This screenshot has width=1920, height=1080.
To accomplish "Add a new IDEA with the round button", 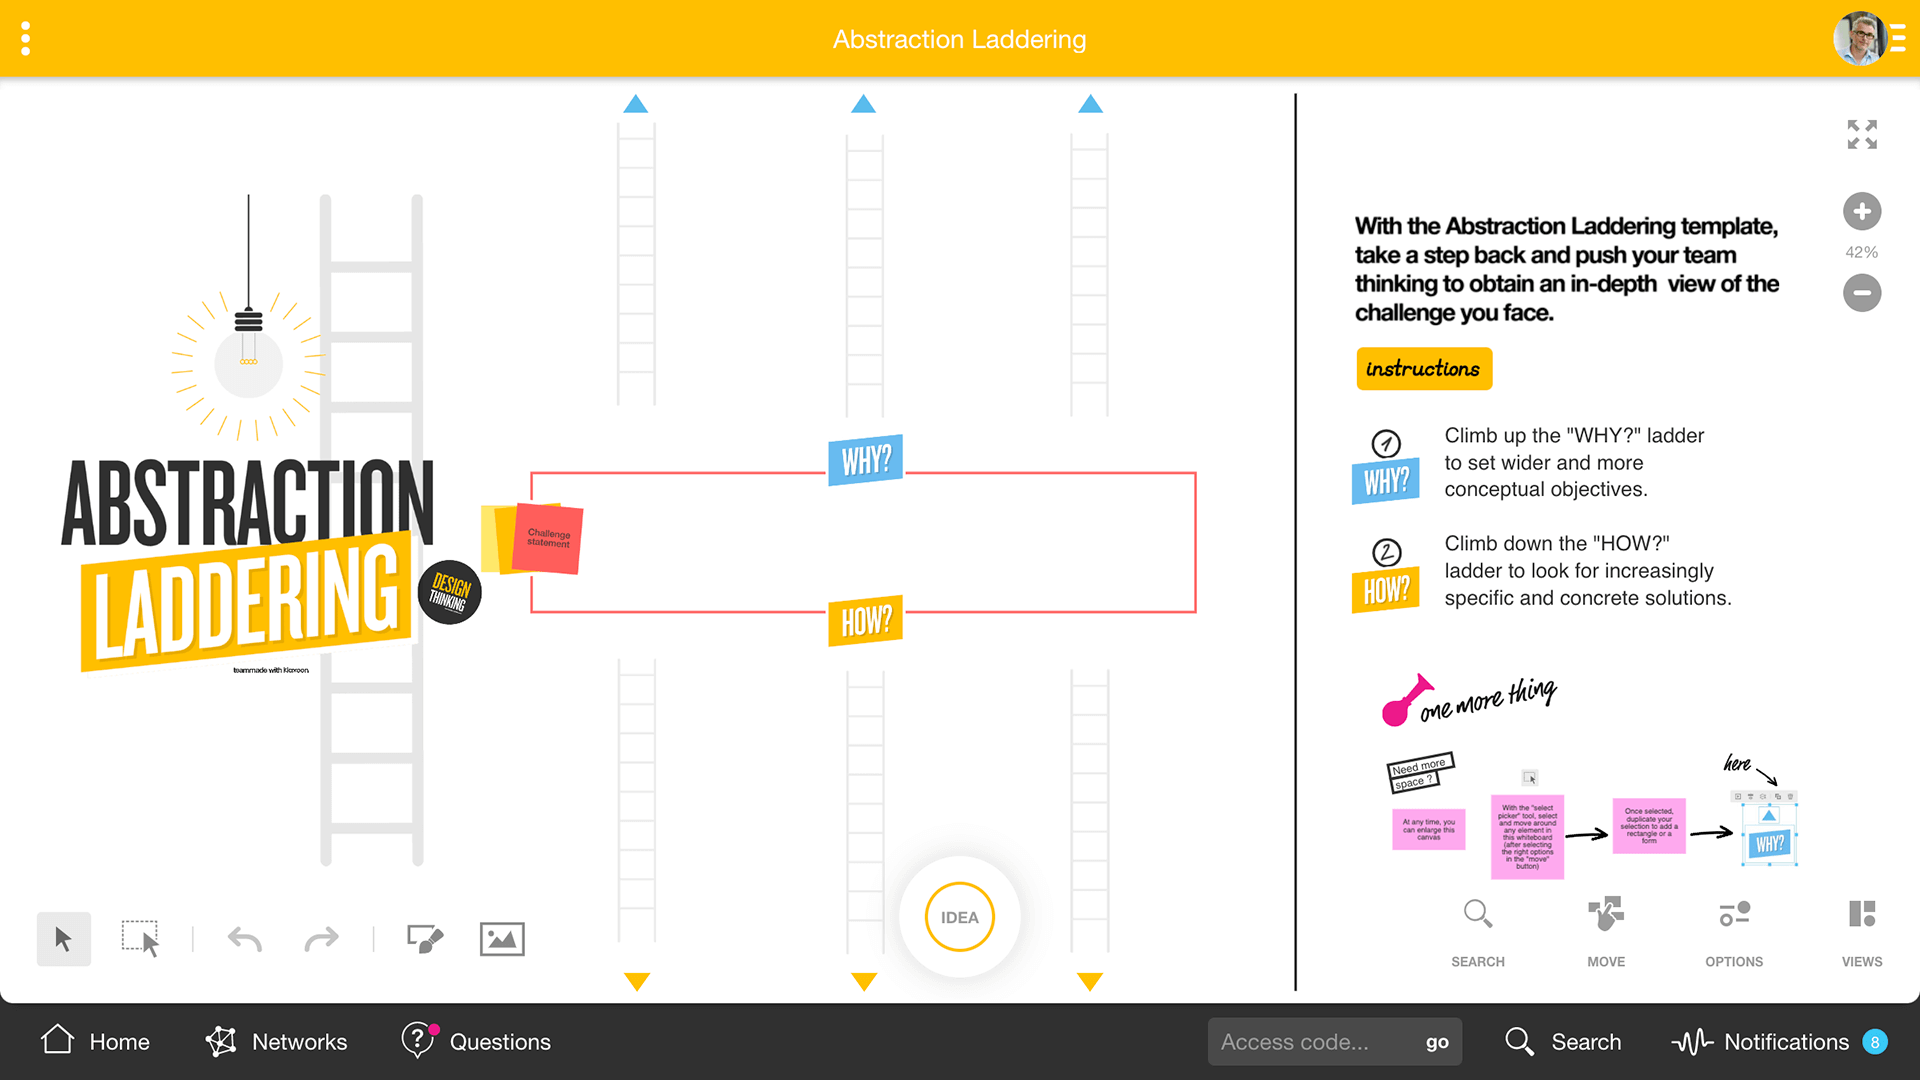I will click(x=959, y=917).
